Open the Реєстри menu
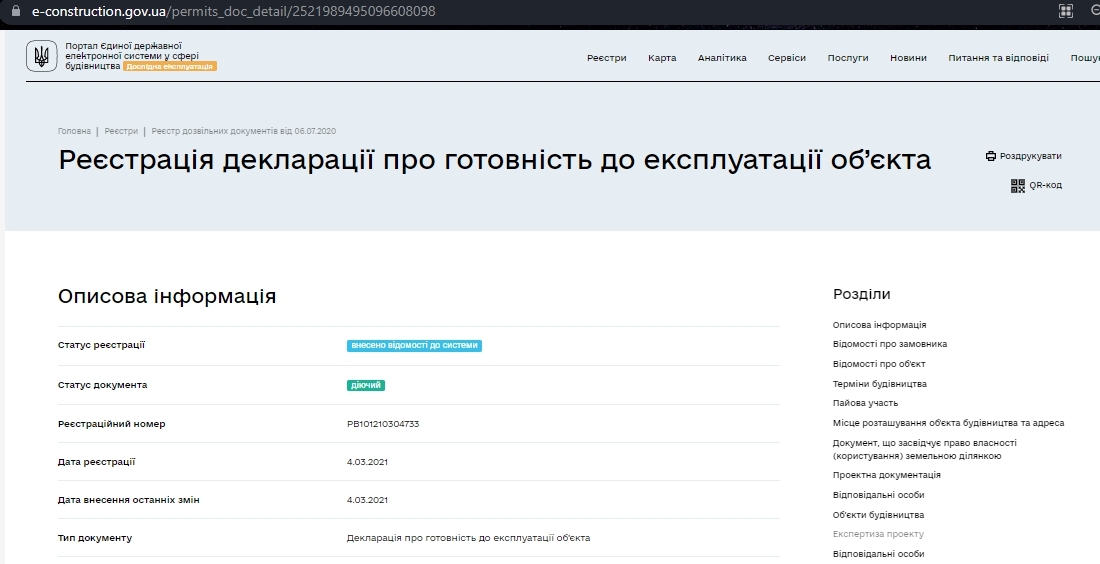This screenshot has height=564, width=1100. click(607, 58)
